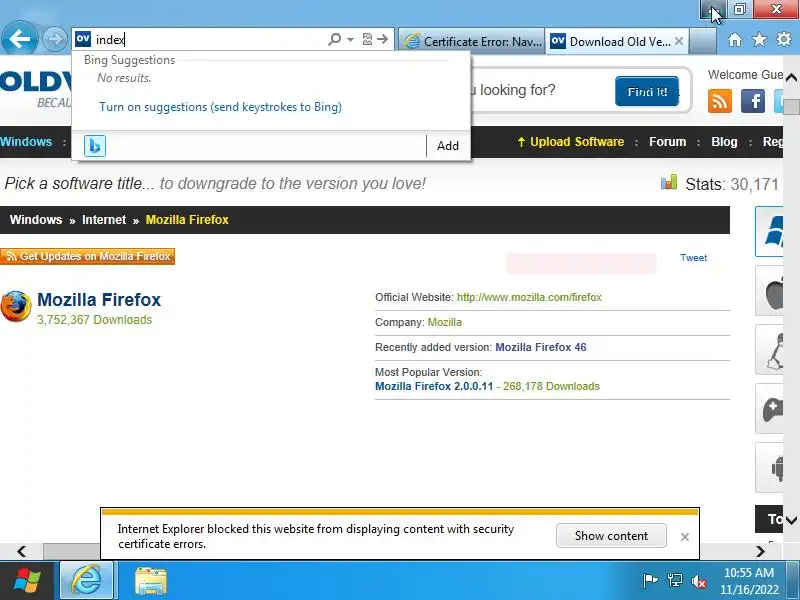Click Add search provider button
800x600 pixels.
tap(448, 146)
